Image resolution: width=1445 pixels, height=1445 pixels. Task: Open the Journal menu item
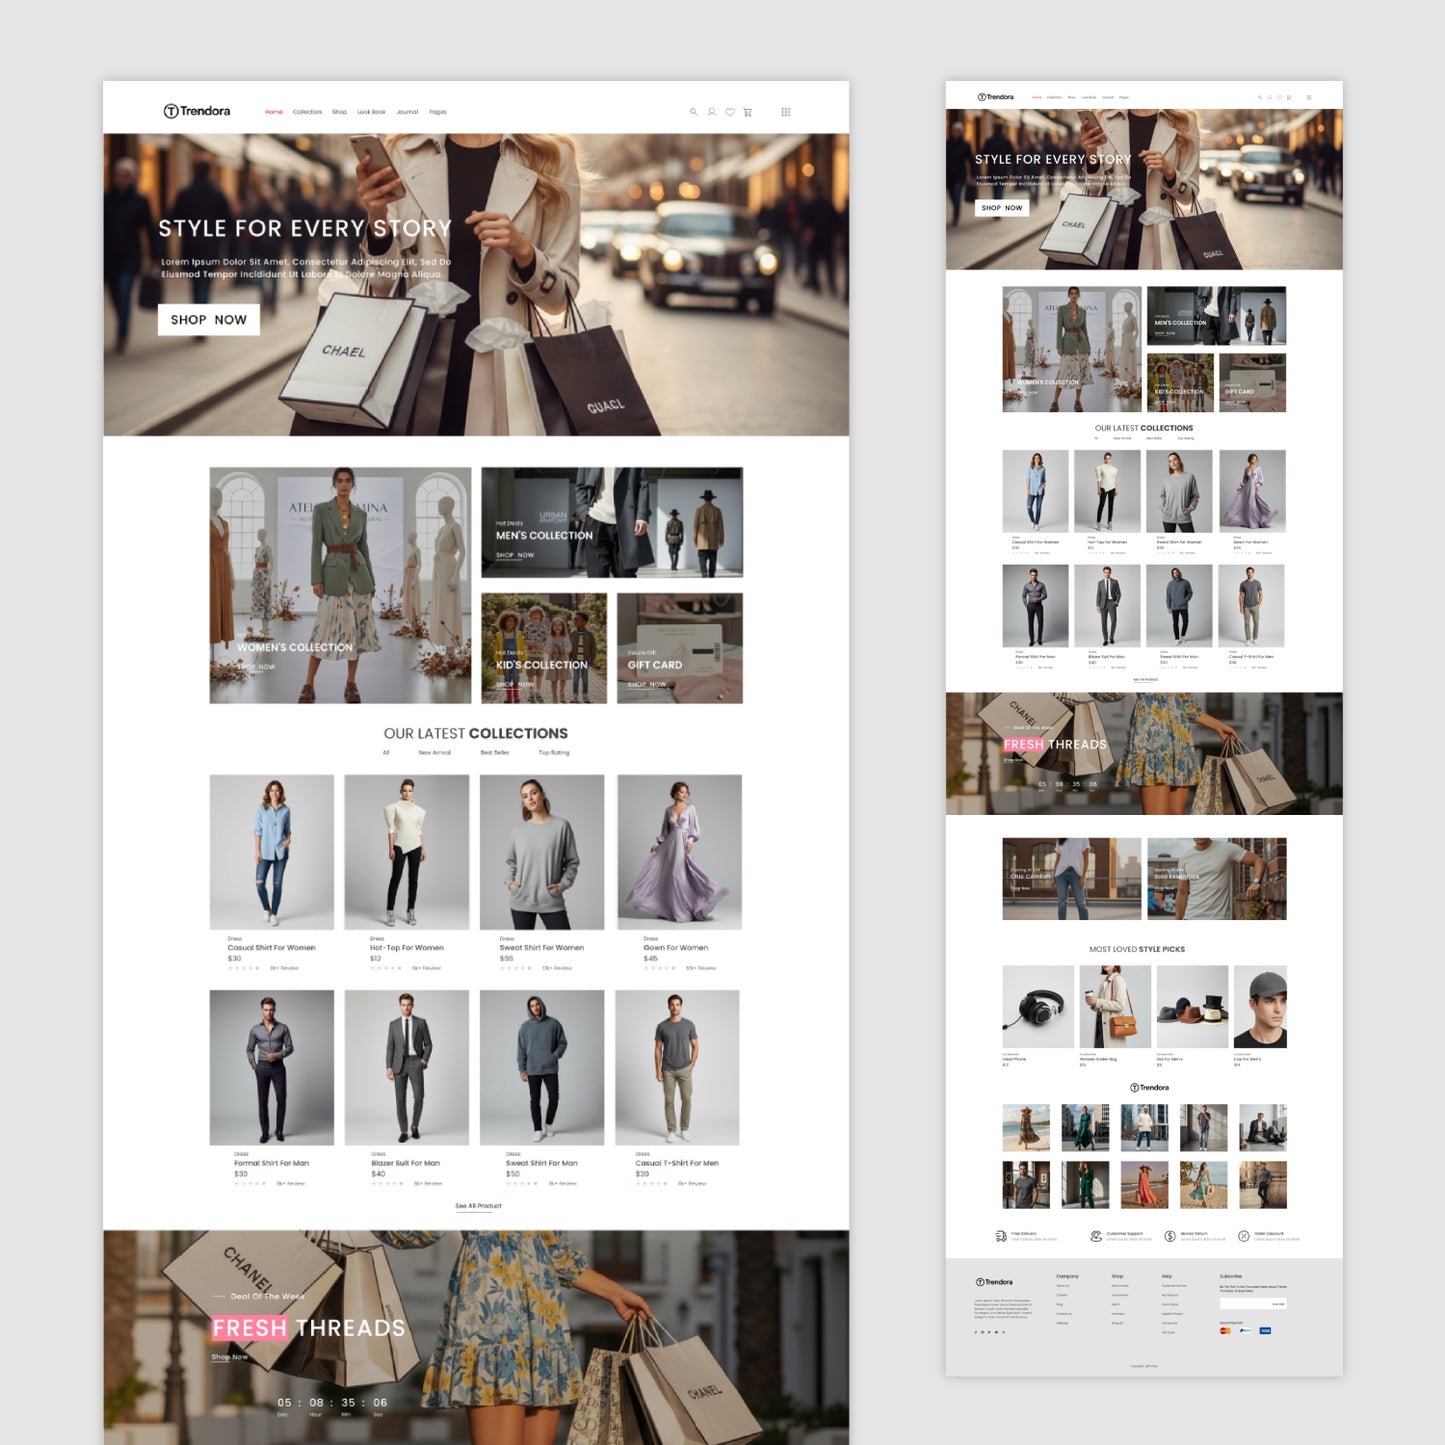[406, 112]
